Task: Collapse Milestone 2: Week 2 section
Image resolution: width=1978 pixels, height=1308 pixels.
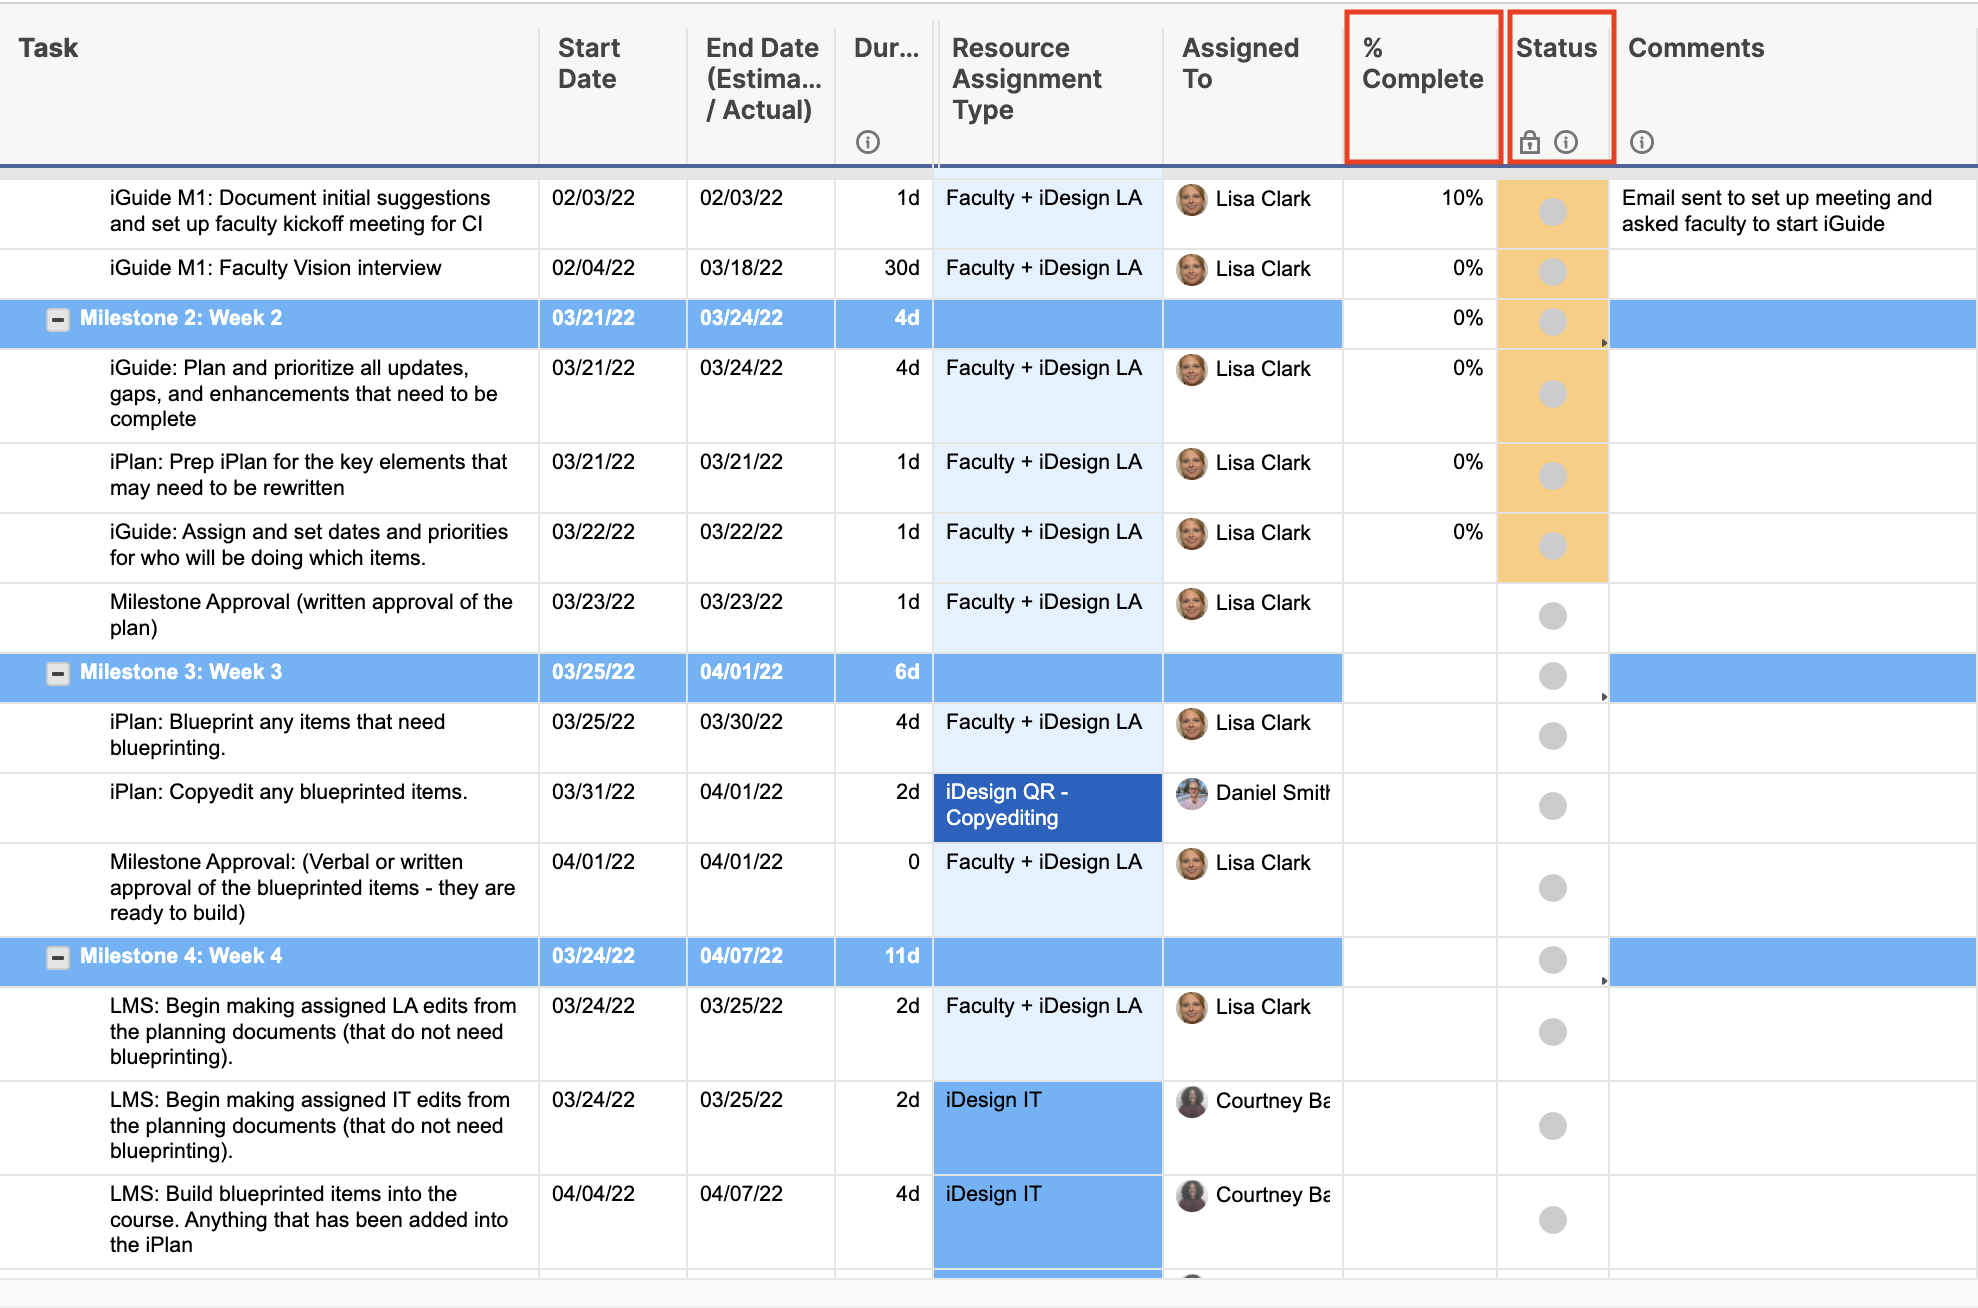Action: click(58, 320)
